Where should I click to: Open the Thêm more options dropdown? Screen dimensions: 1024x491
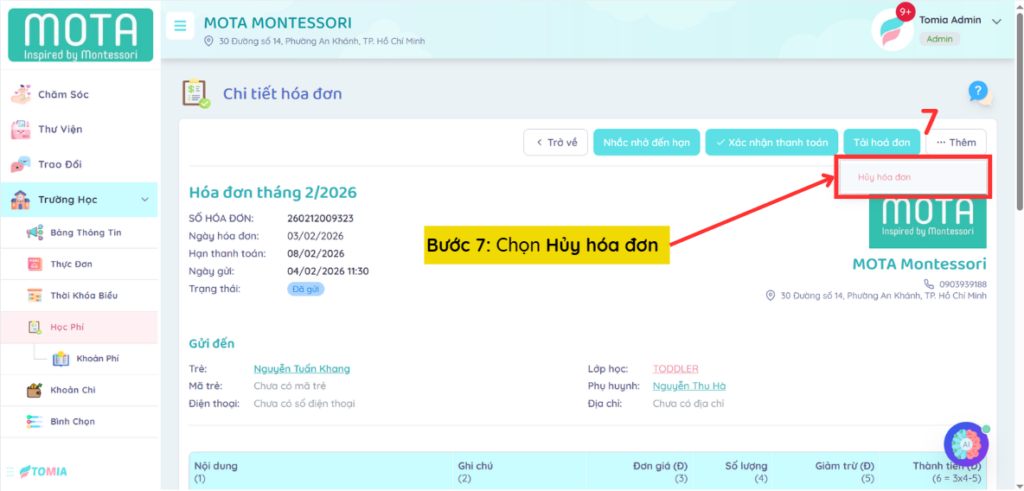(x=956, y=143)
